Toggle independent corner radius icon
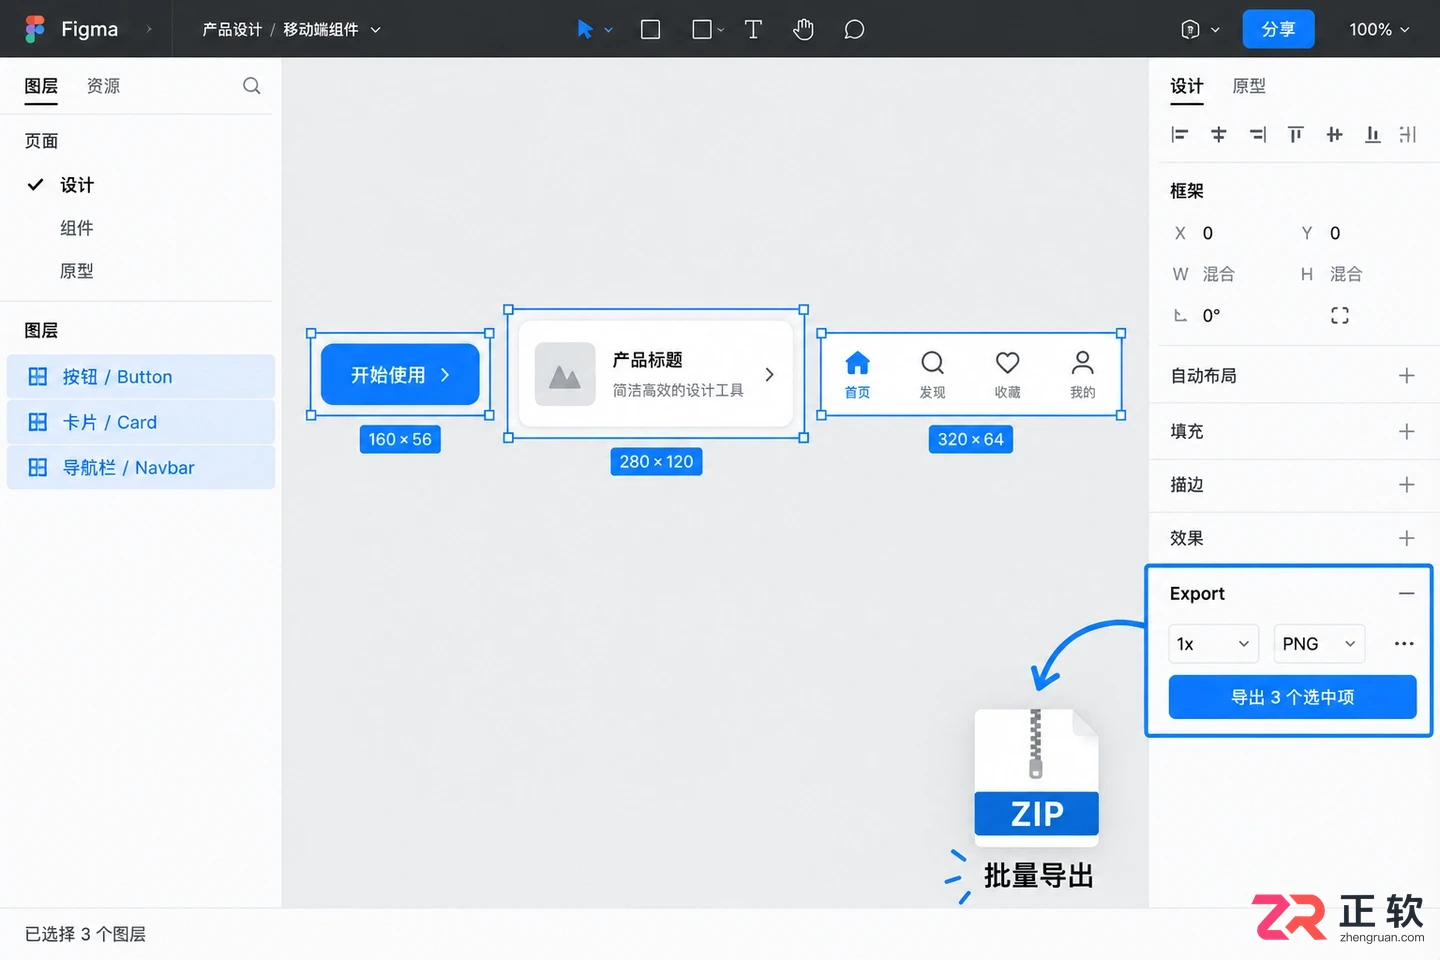The image size is (1440, 960). tap(1340, 315)
